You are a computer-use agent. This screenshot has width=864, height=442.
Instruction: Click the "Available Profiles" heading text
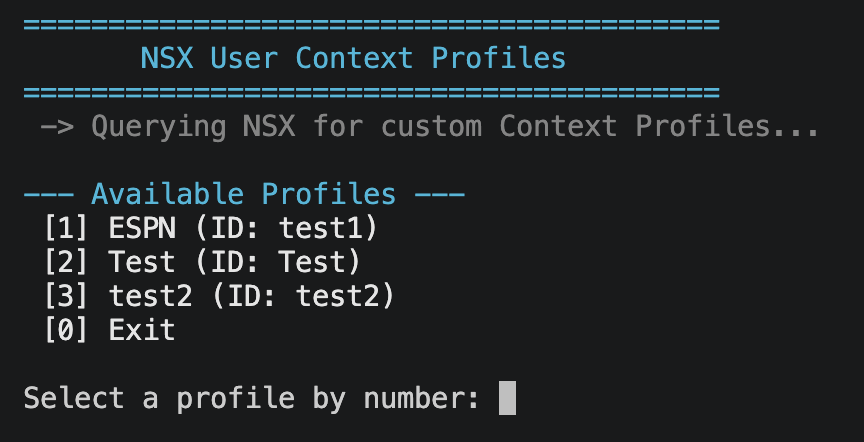(x=243, y=193)
